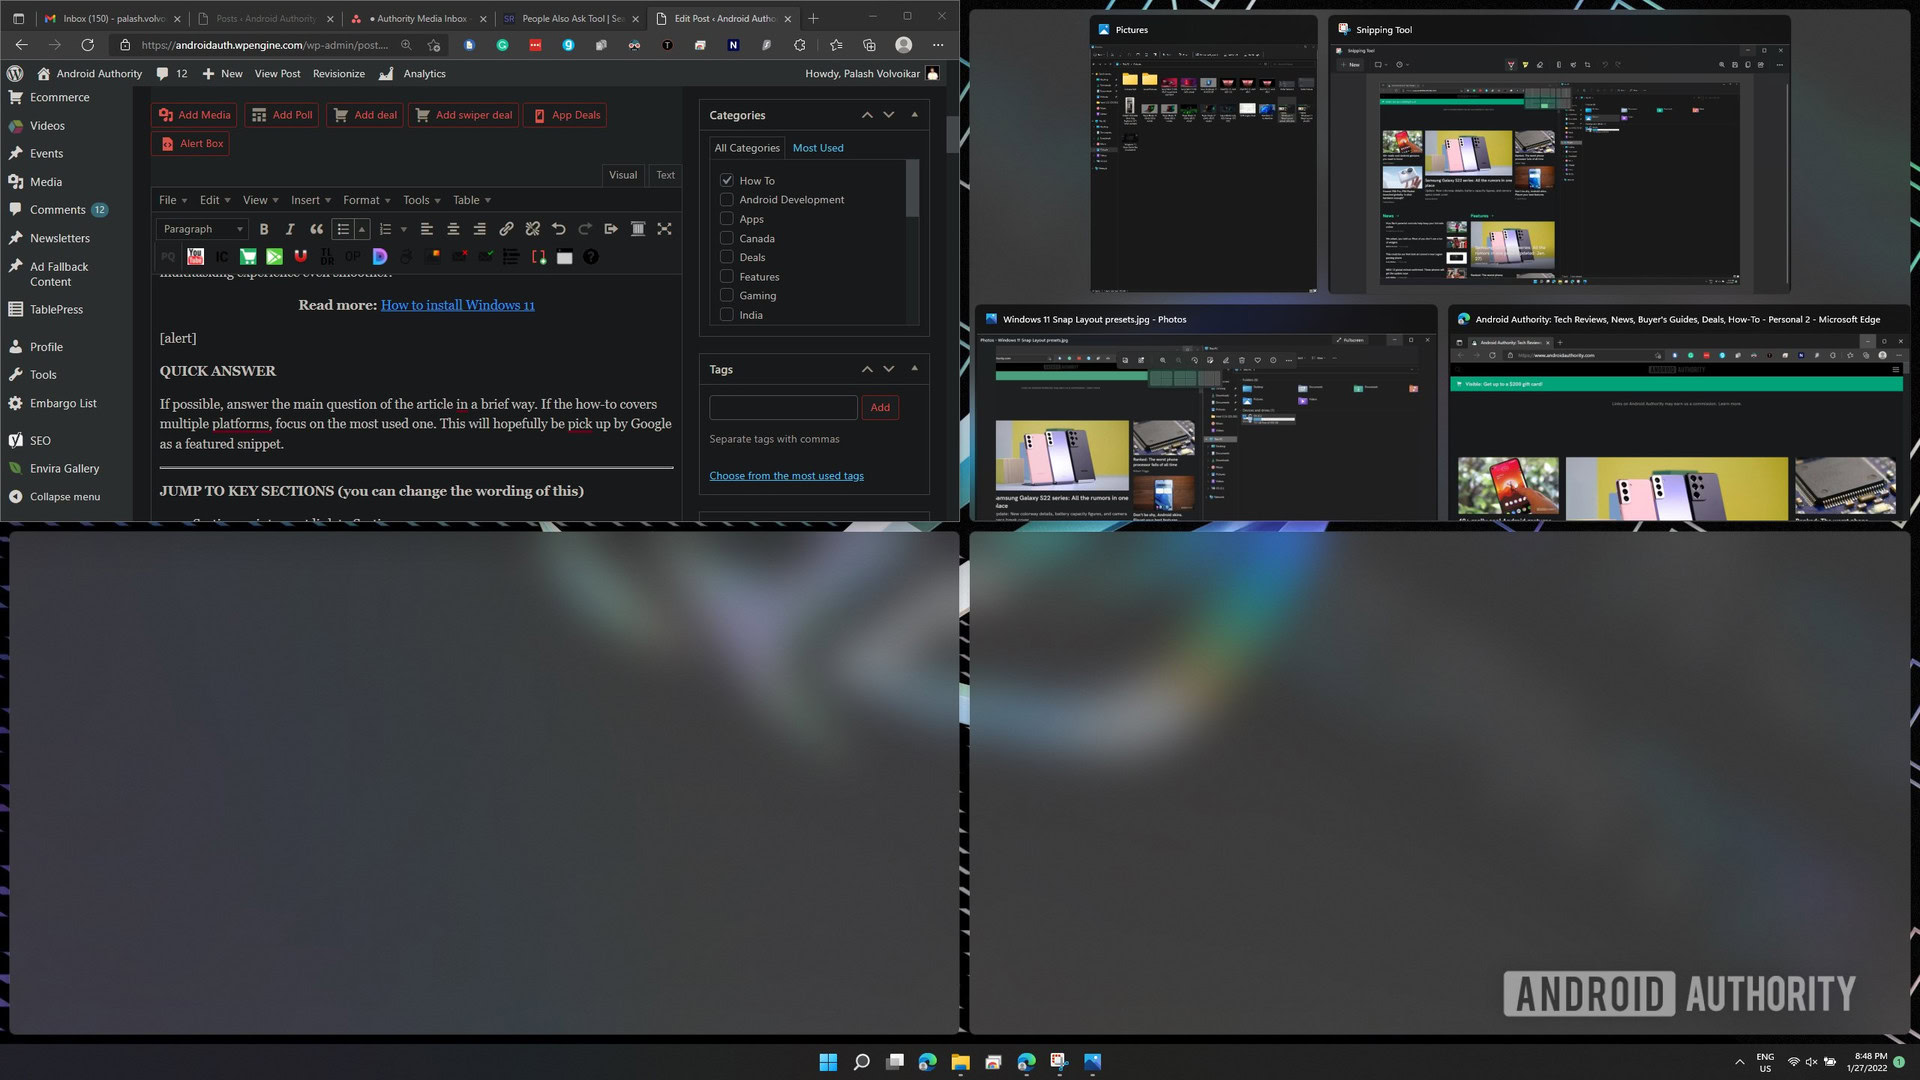Select the Snipping Tool window thumbnail

(1559, 155)
